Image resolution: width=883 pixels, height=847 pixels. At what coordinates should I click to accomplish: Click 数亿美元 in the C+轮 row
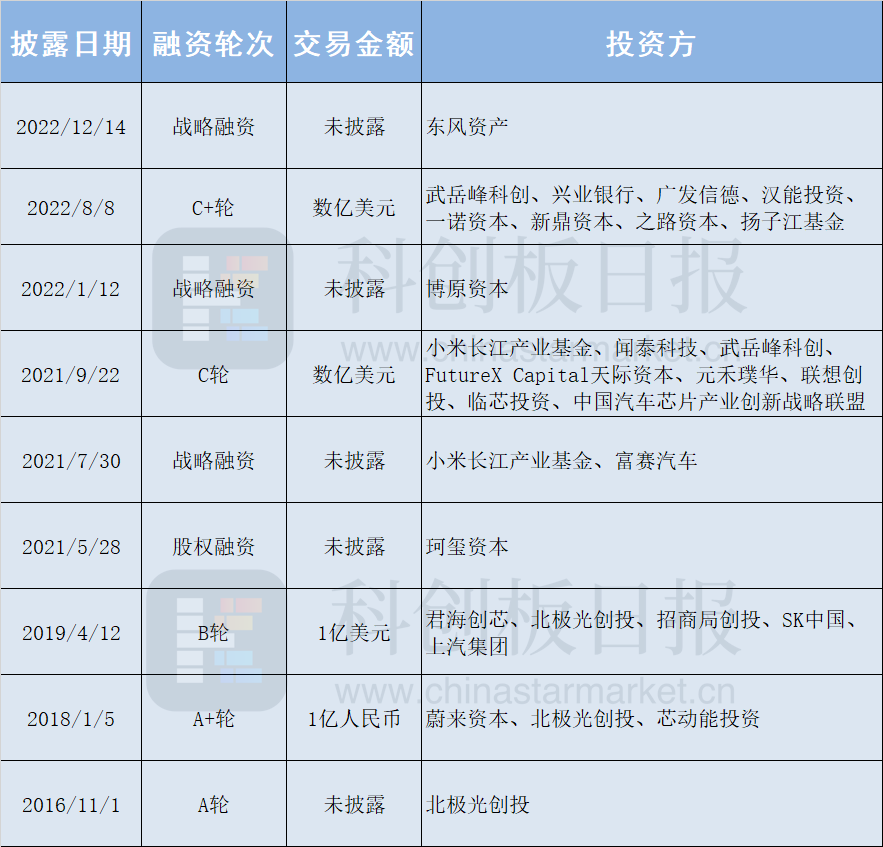(354, 208)
